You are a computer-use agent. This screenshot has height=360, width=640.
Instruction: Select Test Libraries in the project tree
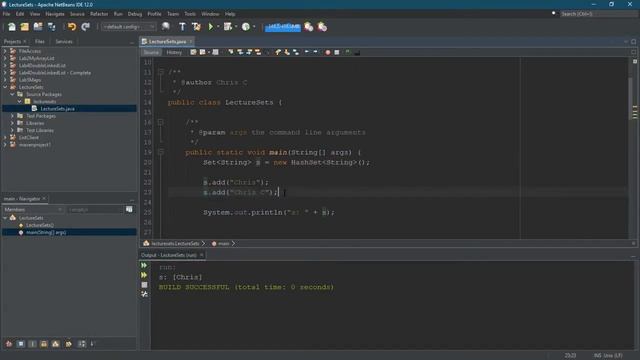(40, 130)
